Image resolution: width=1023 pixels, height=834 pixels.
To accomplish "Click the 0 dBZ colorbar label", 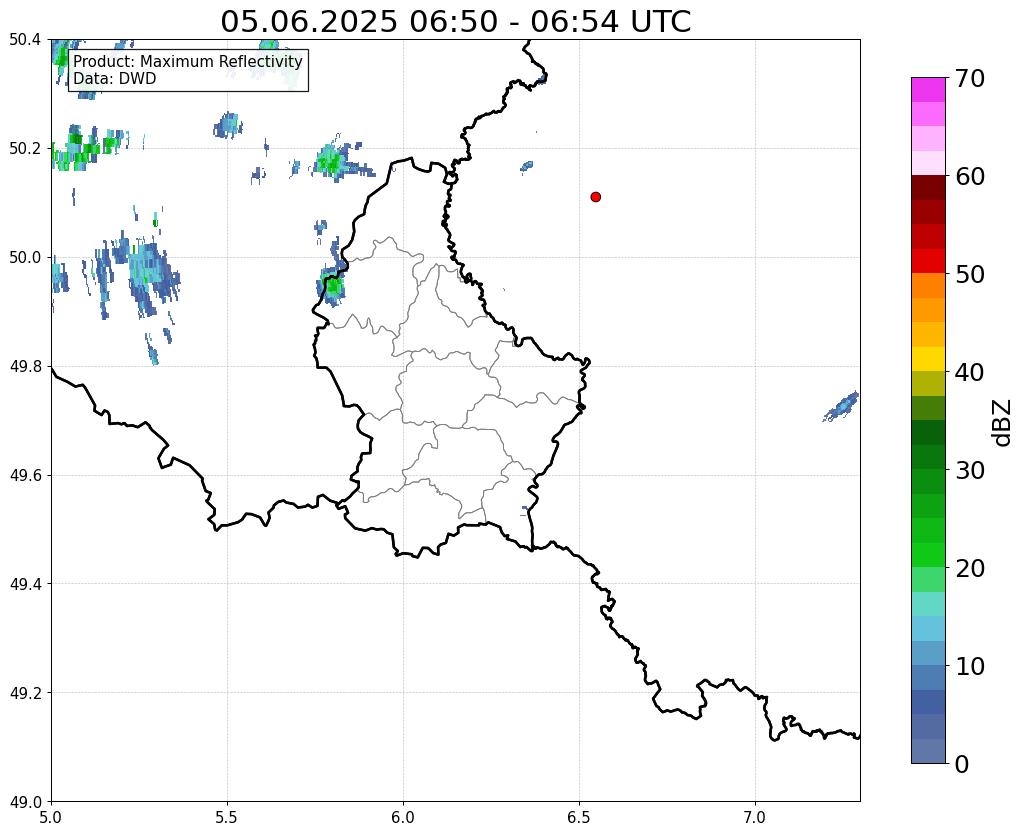I will pyautogui.click(x=962, y=764).
